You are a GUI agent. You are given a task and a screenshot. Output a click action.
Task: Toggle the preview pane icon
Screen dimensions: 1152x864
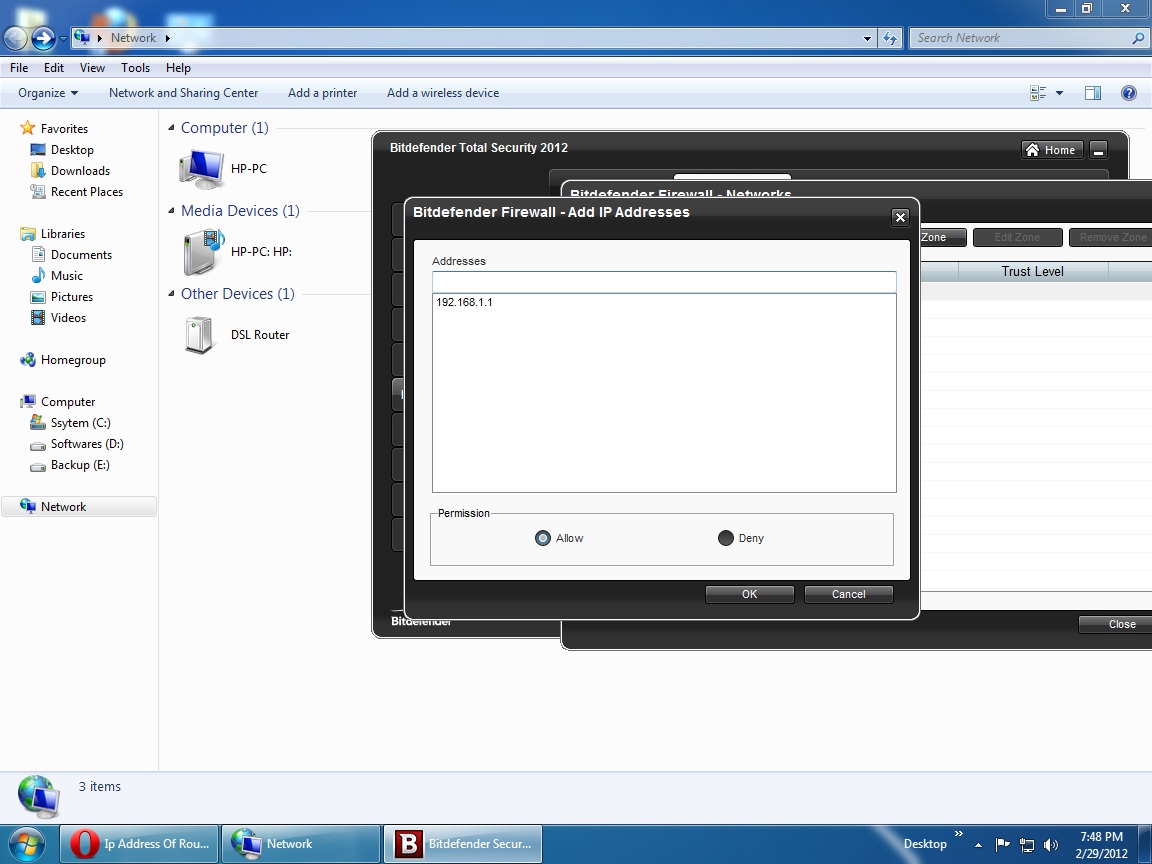click(x=1092, y=93)
